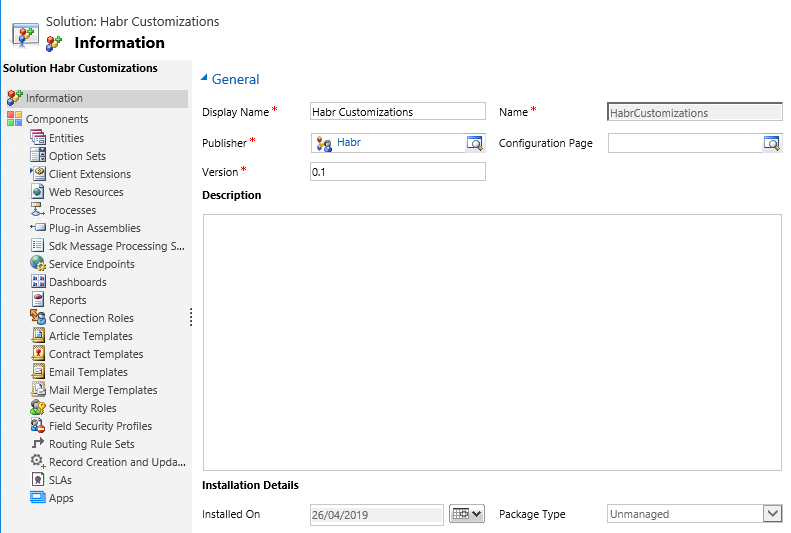The height and width of the screenshot is (533, 791).
Task: Click the Email Templates icon
Action: click(38, 372)
